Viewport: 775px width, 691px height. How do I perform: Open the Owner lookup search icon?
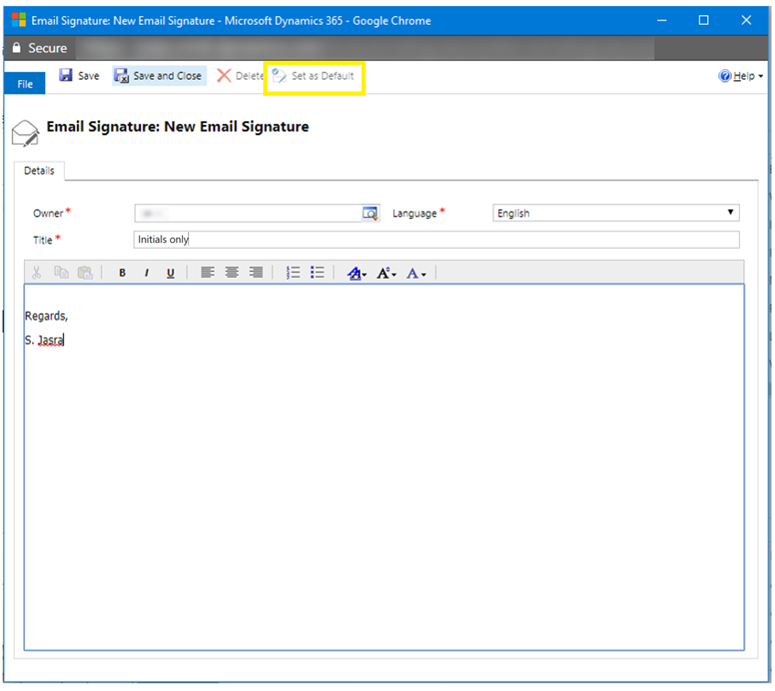click(370, 213)
